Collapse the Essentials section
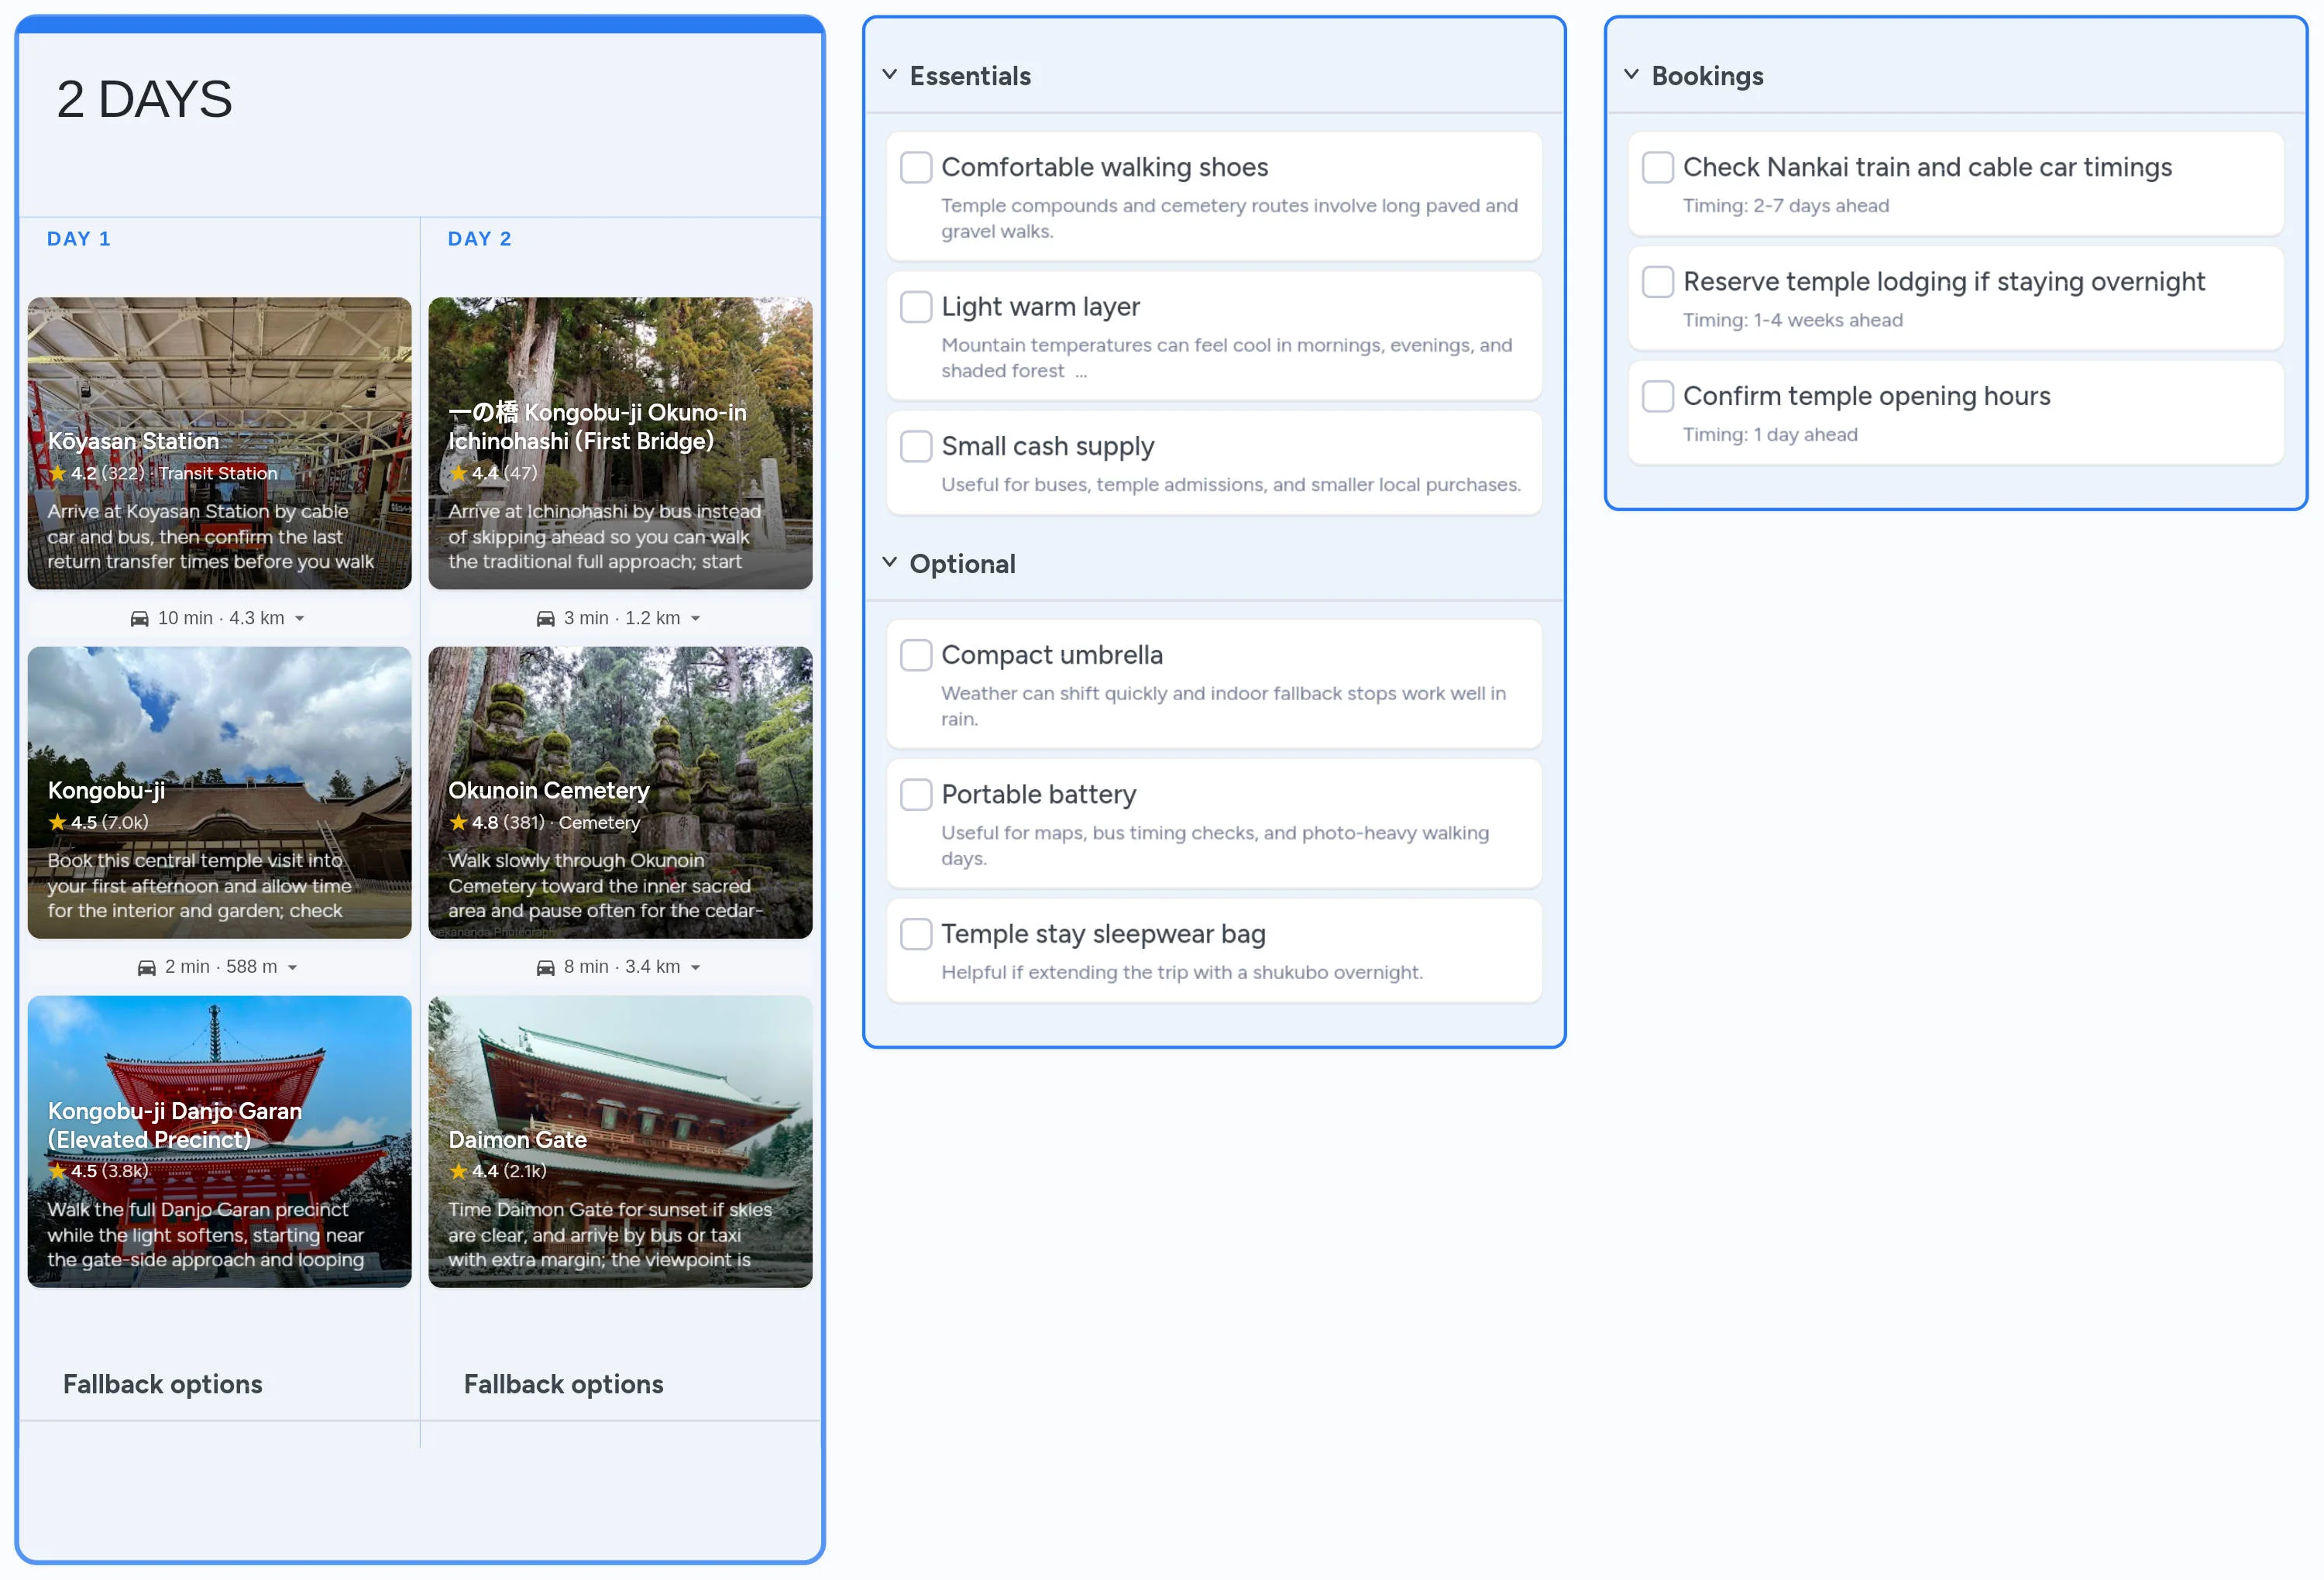Image resolution: width=2324 pixels, height=1580 pixels. [x=890, y=74]
